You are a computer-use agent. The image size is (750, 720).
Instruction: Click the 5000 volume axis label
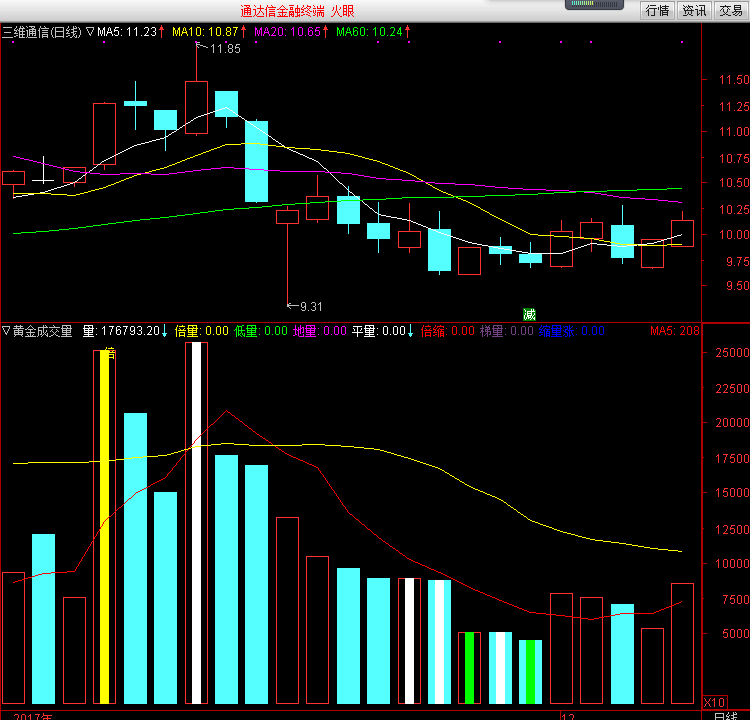click(x=736, y=633)
